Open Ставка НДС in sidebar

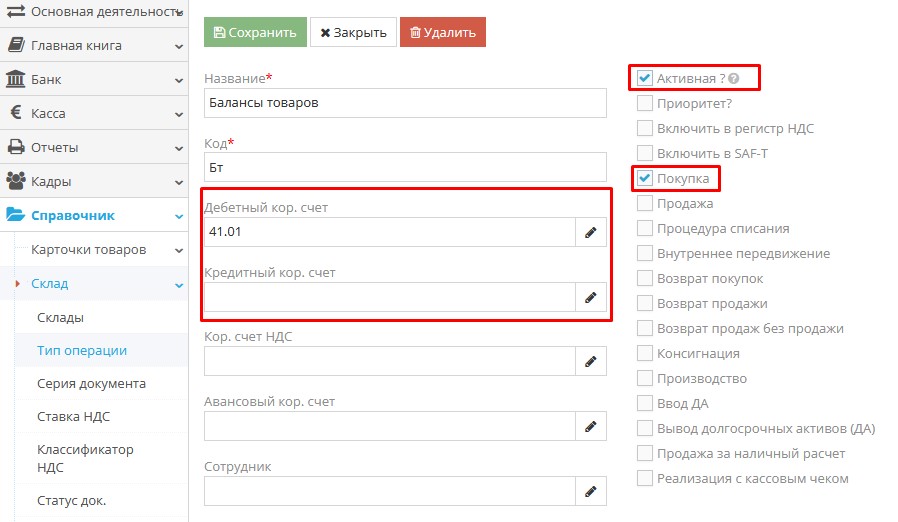[73, 417]
